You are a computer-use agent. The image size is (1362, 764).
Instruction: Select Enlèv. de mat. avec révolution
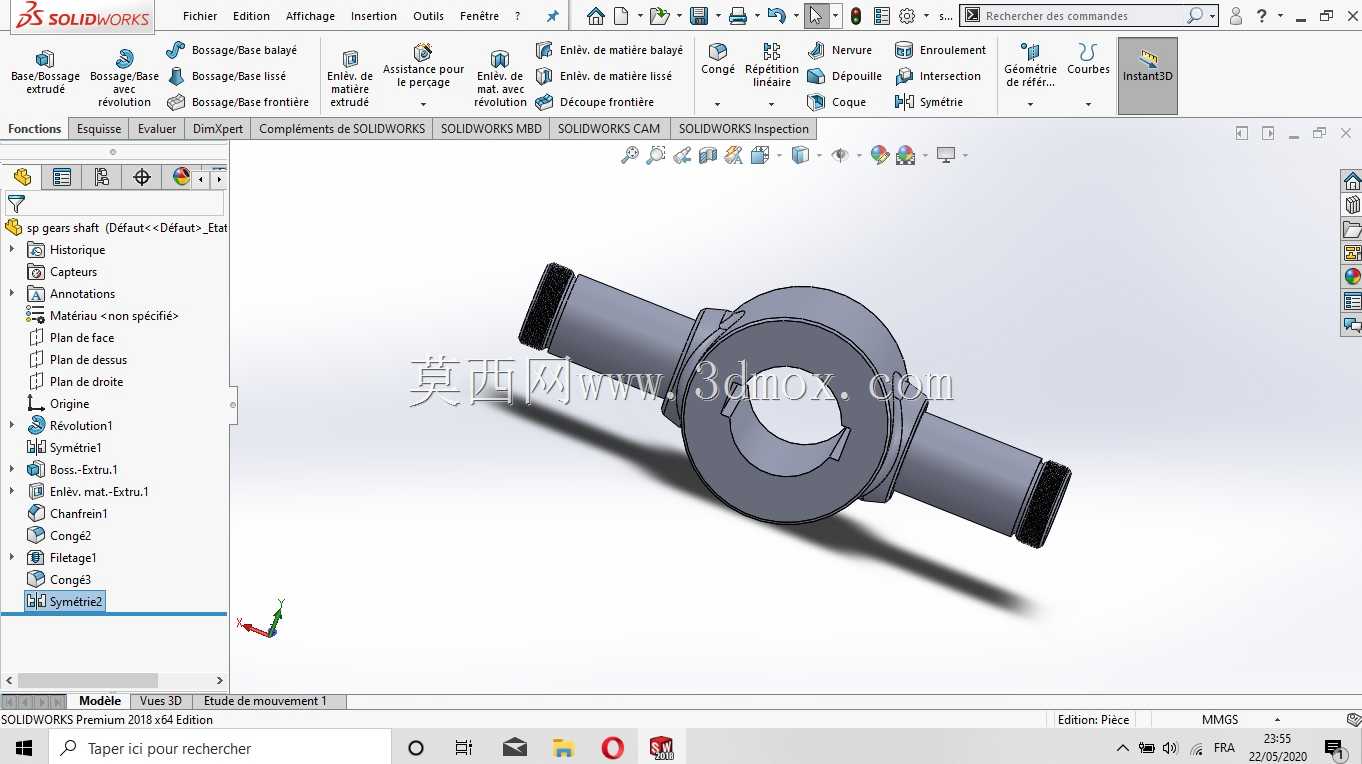[500, 78]
